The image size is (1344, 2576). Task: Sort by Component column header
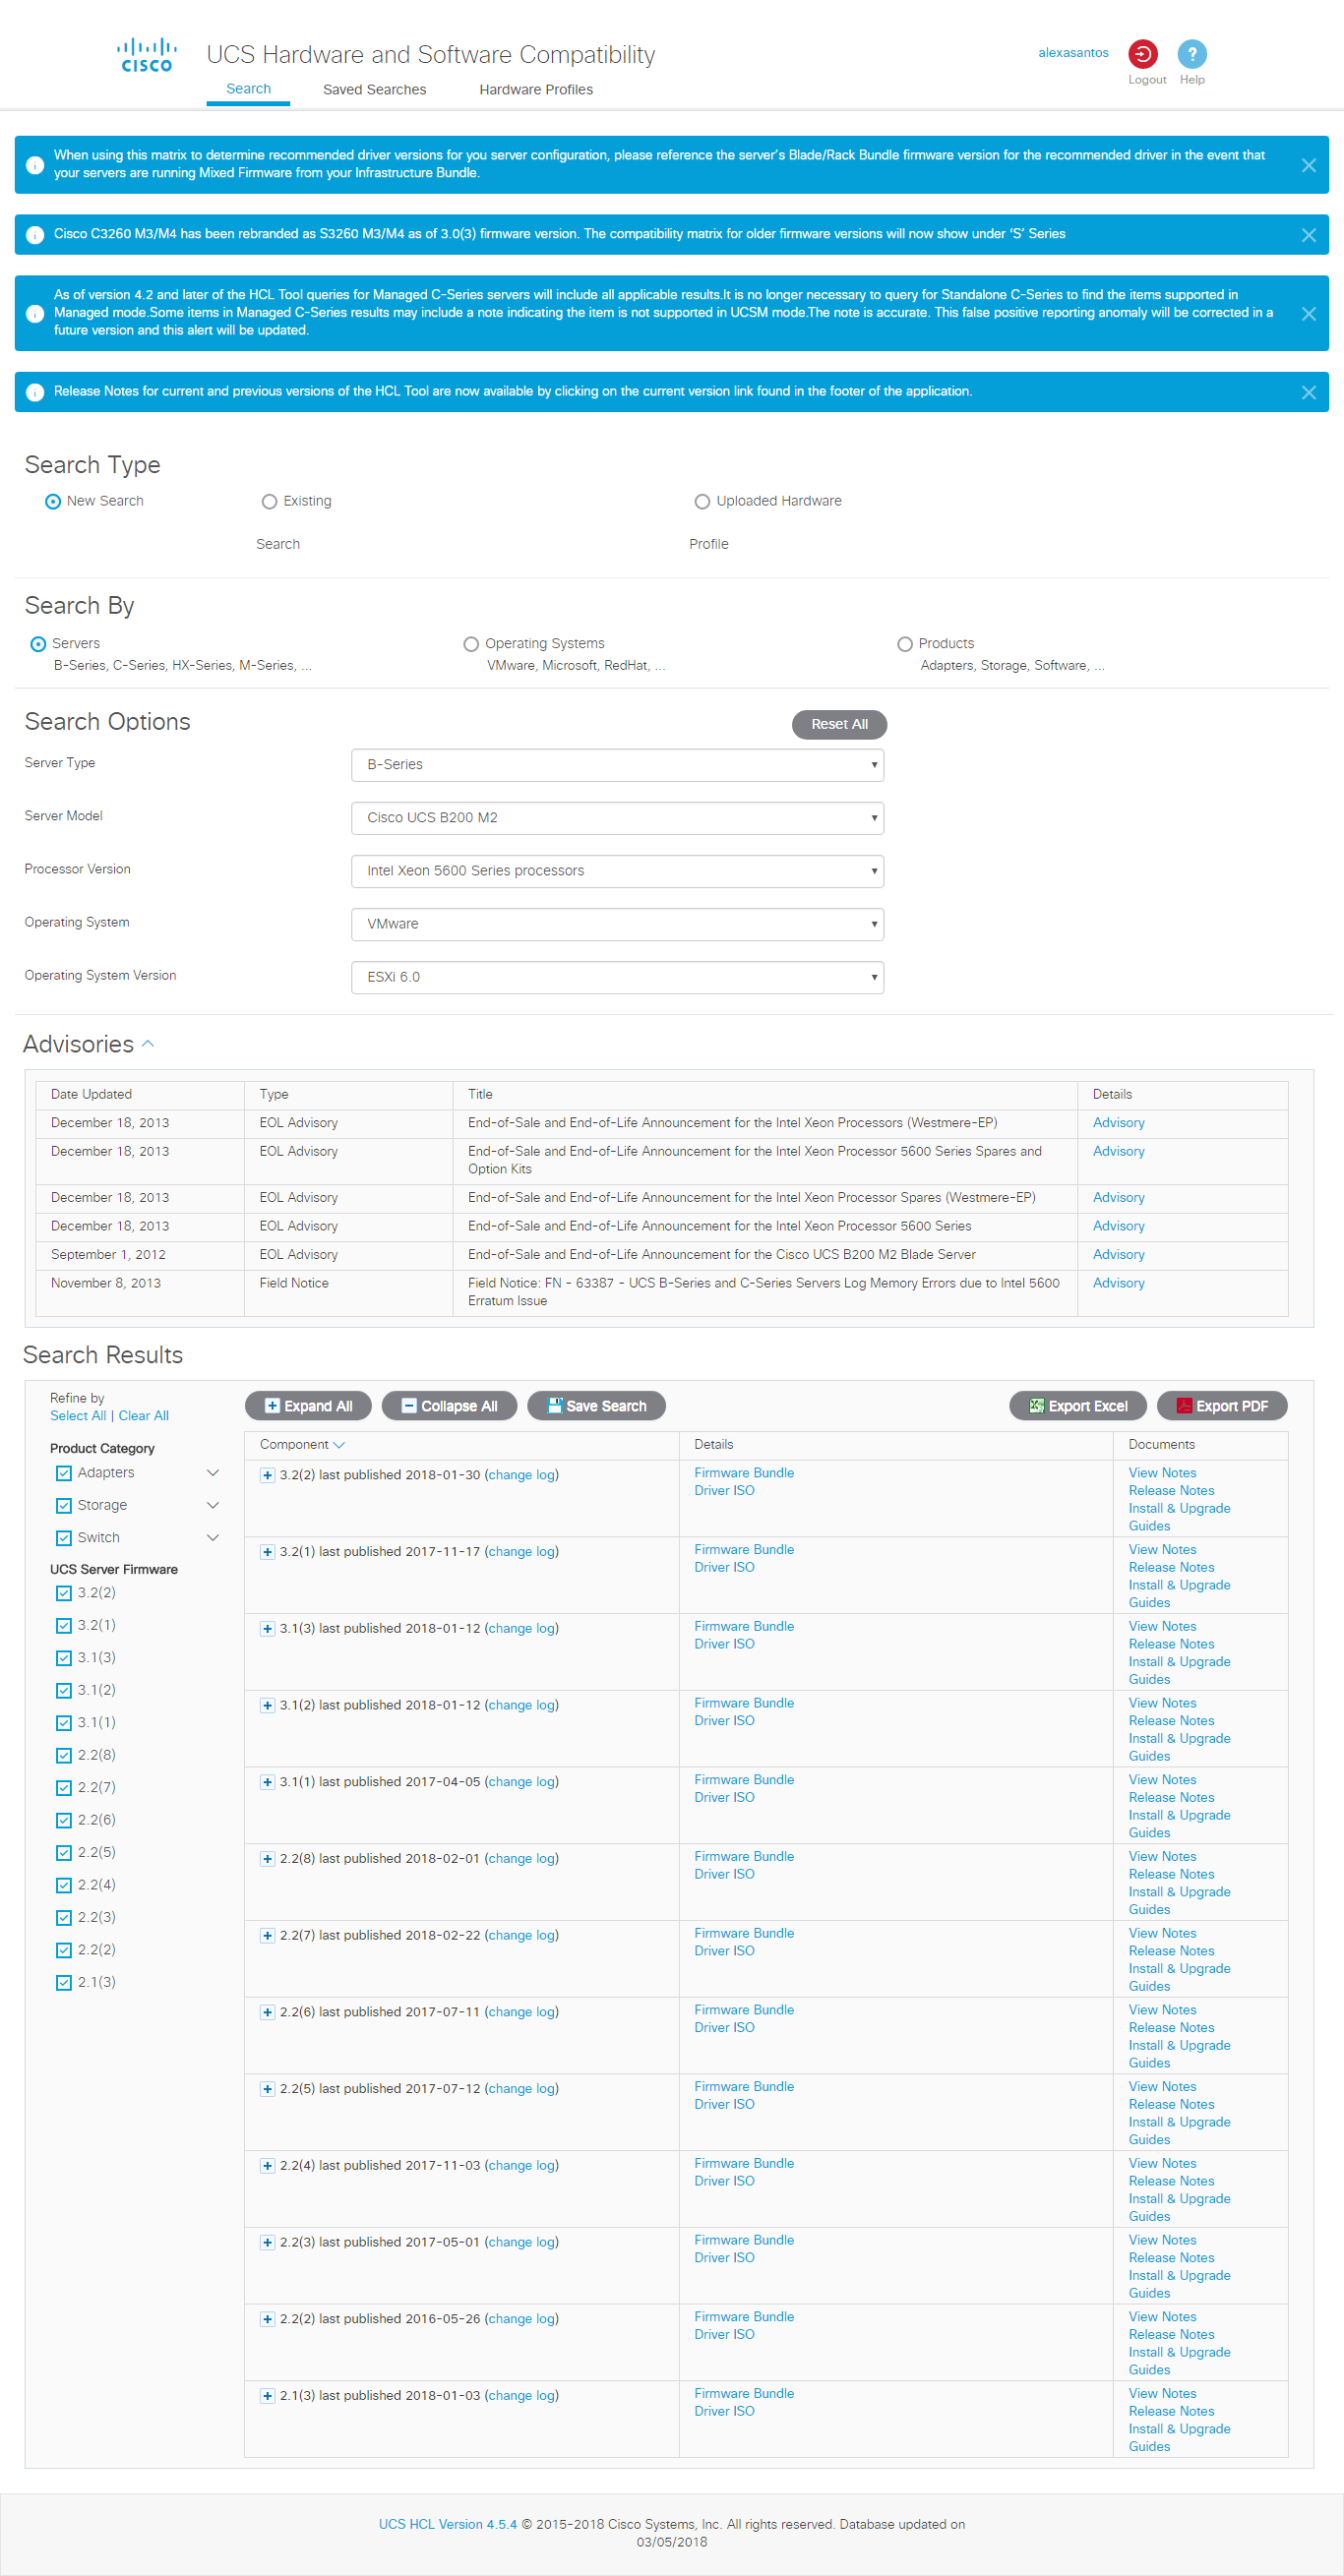click(302, 1445)
